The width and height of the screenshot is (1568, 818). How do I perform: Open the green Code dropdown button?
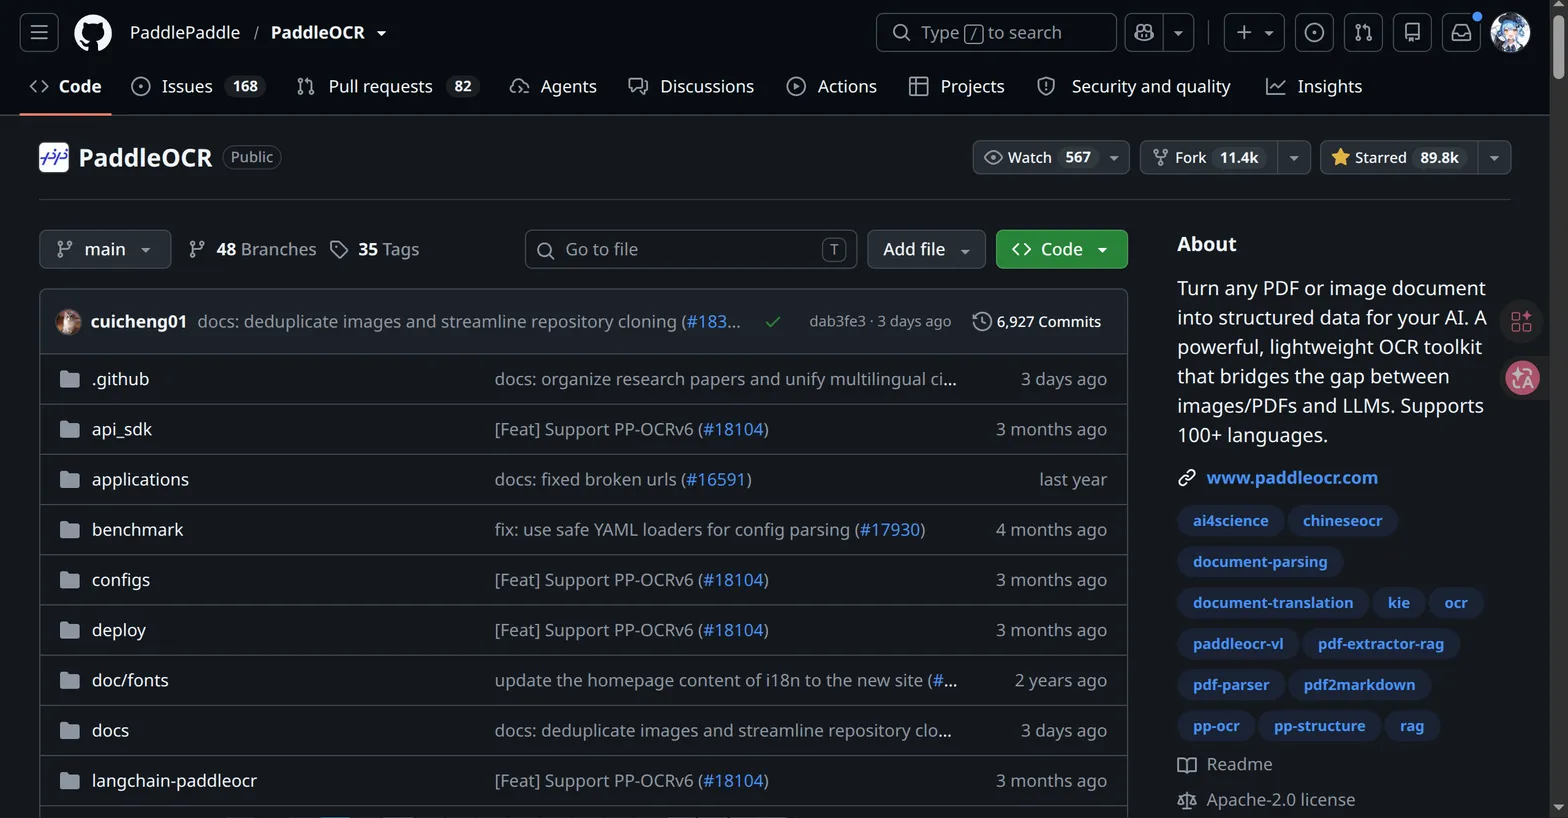[1062, 250]
